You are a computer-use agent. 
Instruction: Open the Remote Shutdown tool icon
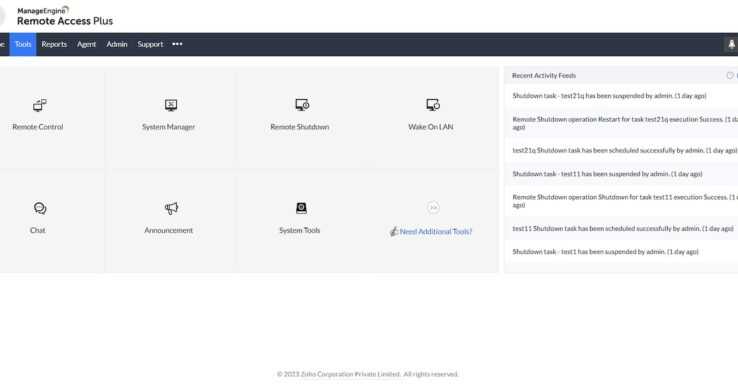[302, 105]
